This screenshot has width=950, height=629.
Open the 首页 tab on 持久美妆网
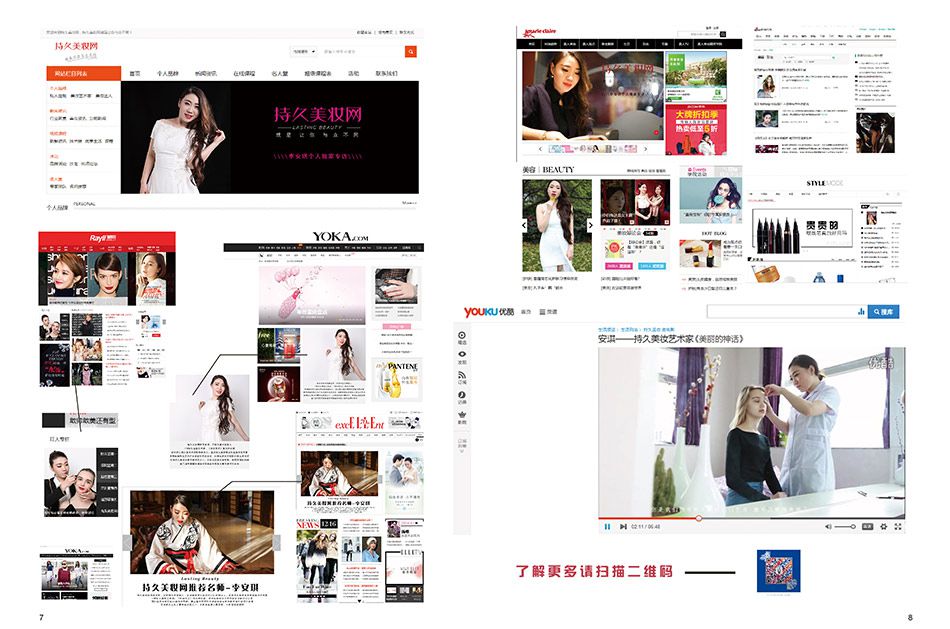click(x=135, y=73)
